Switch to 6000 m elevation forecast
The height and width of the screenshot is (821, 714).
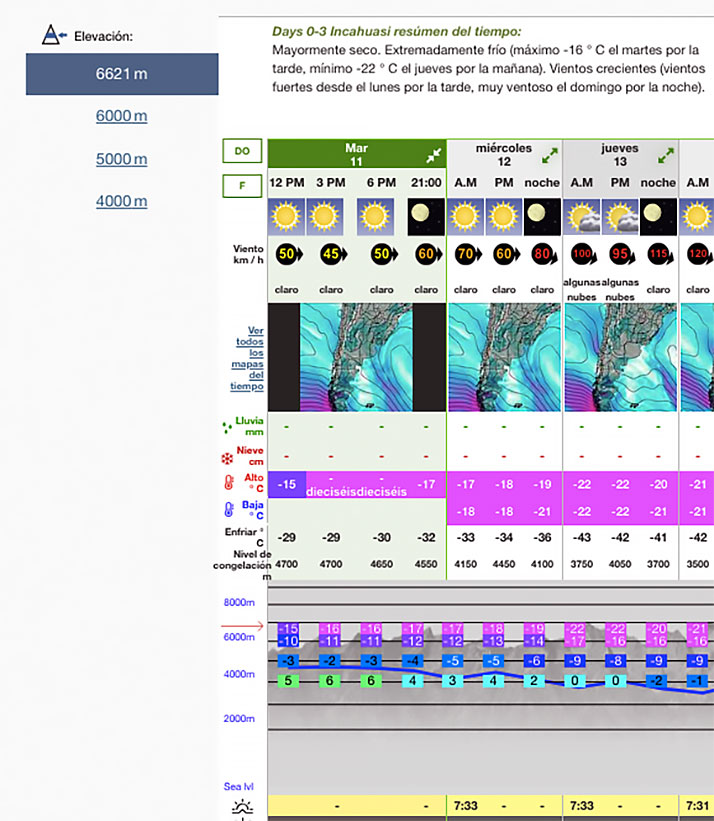122,116
